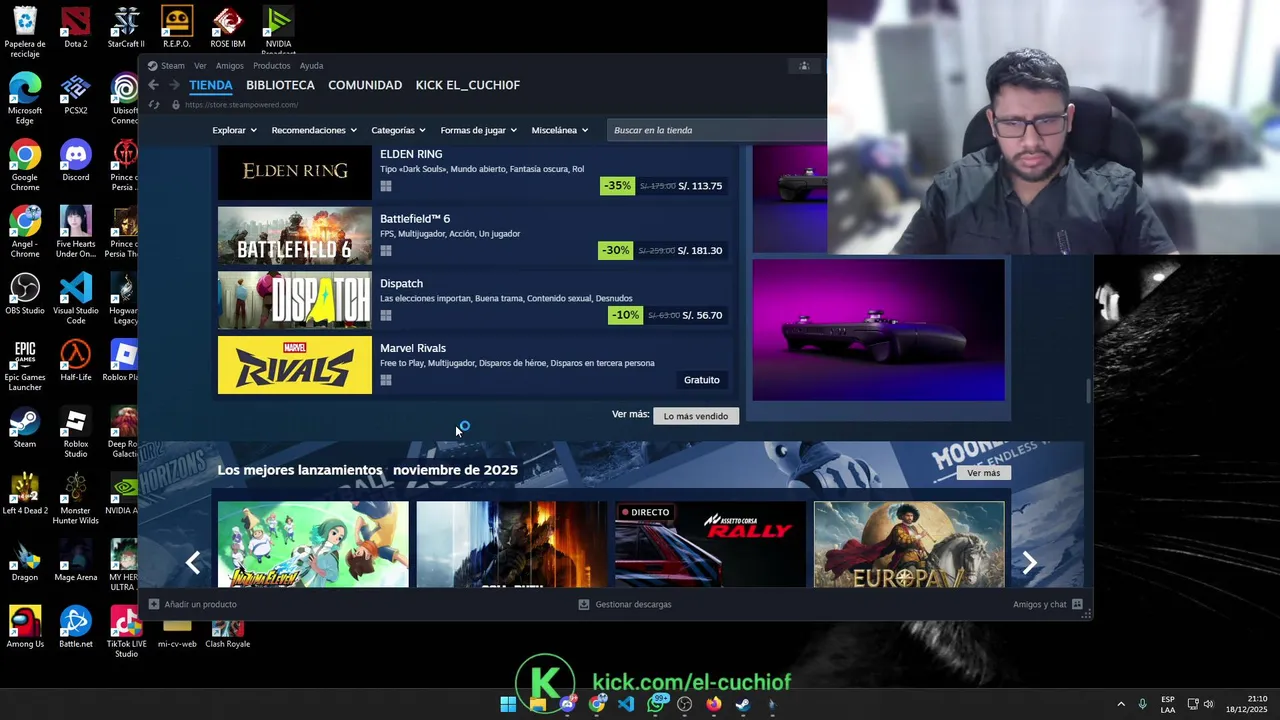
Task: Open the R.E.P.O. desktop icon
Action: [x=177, y=27]
